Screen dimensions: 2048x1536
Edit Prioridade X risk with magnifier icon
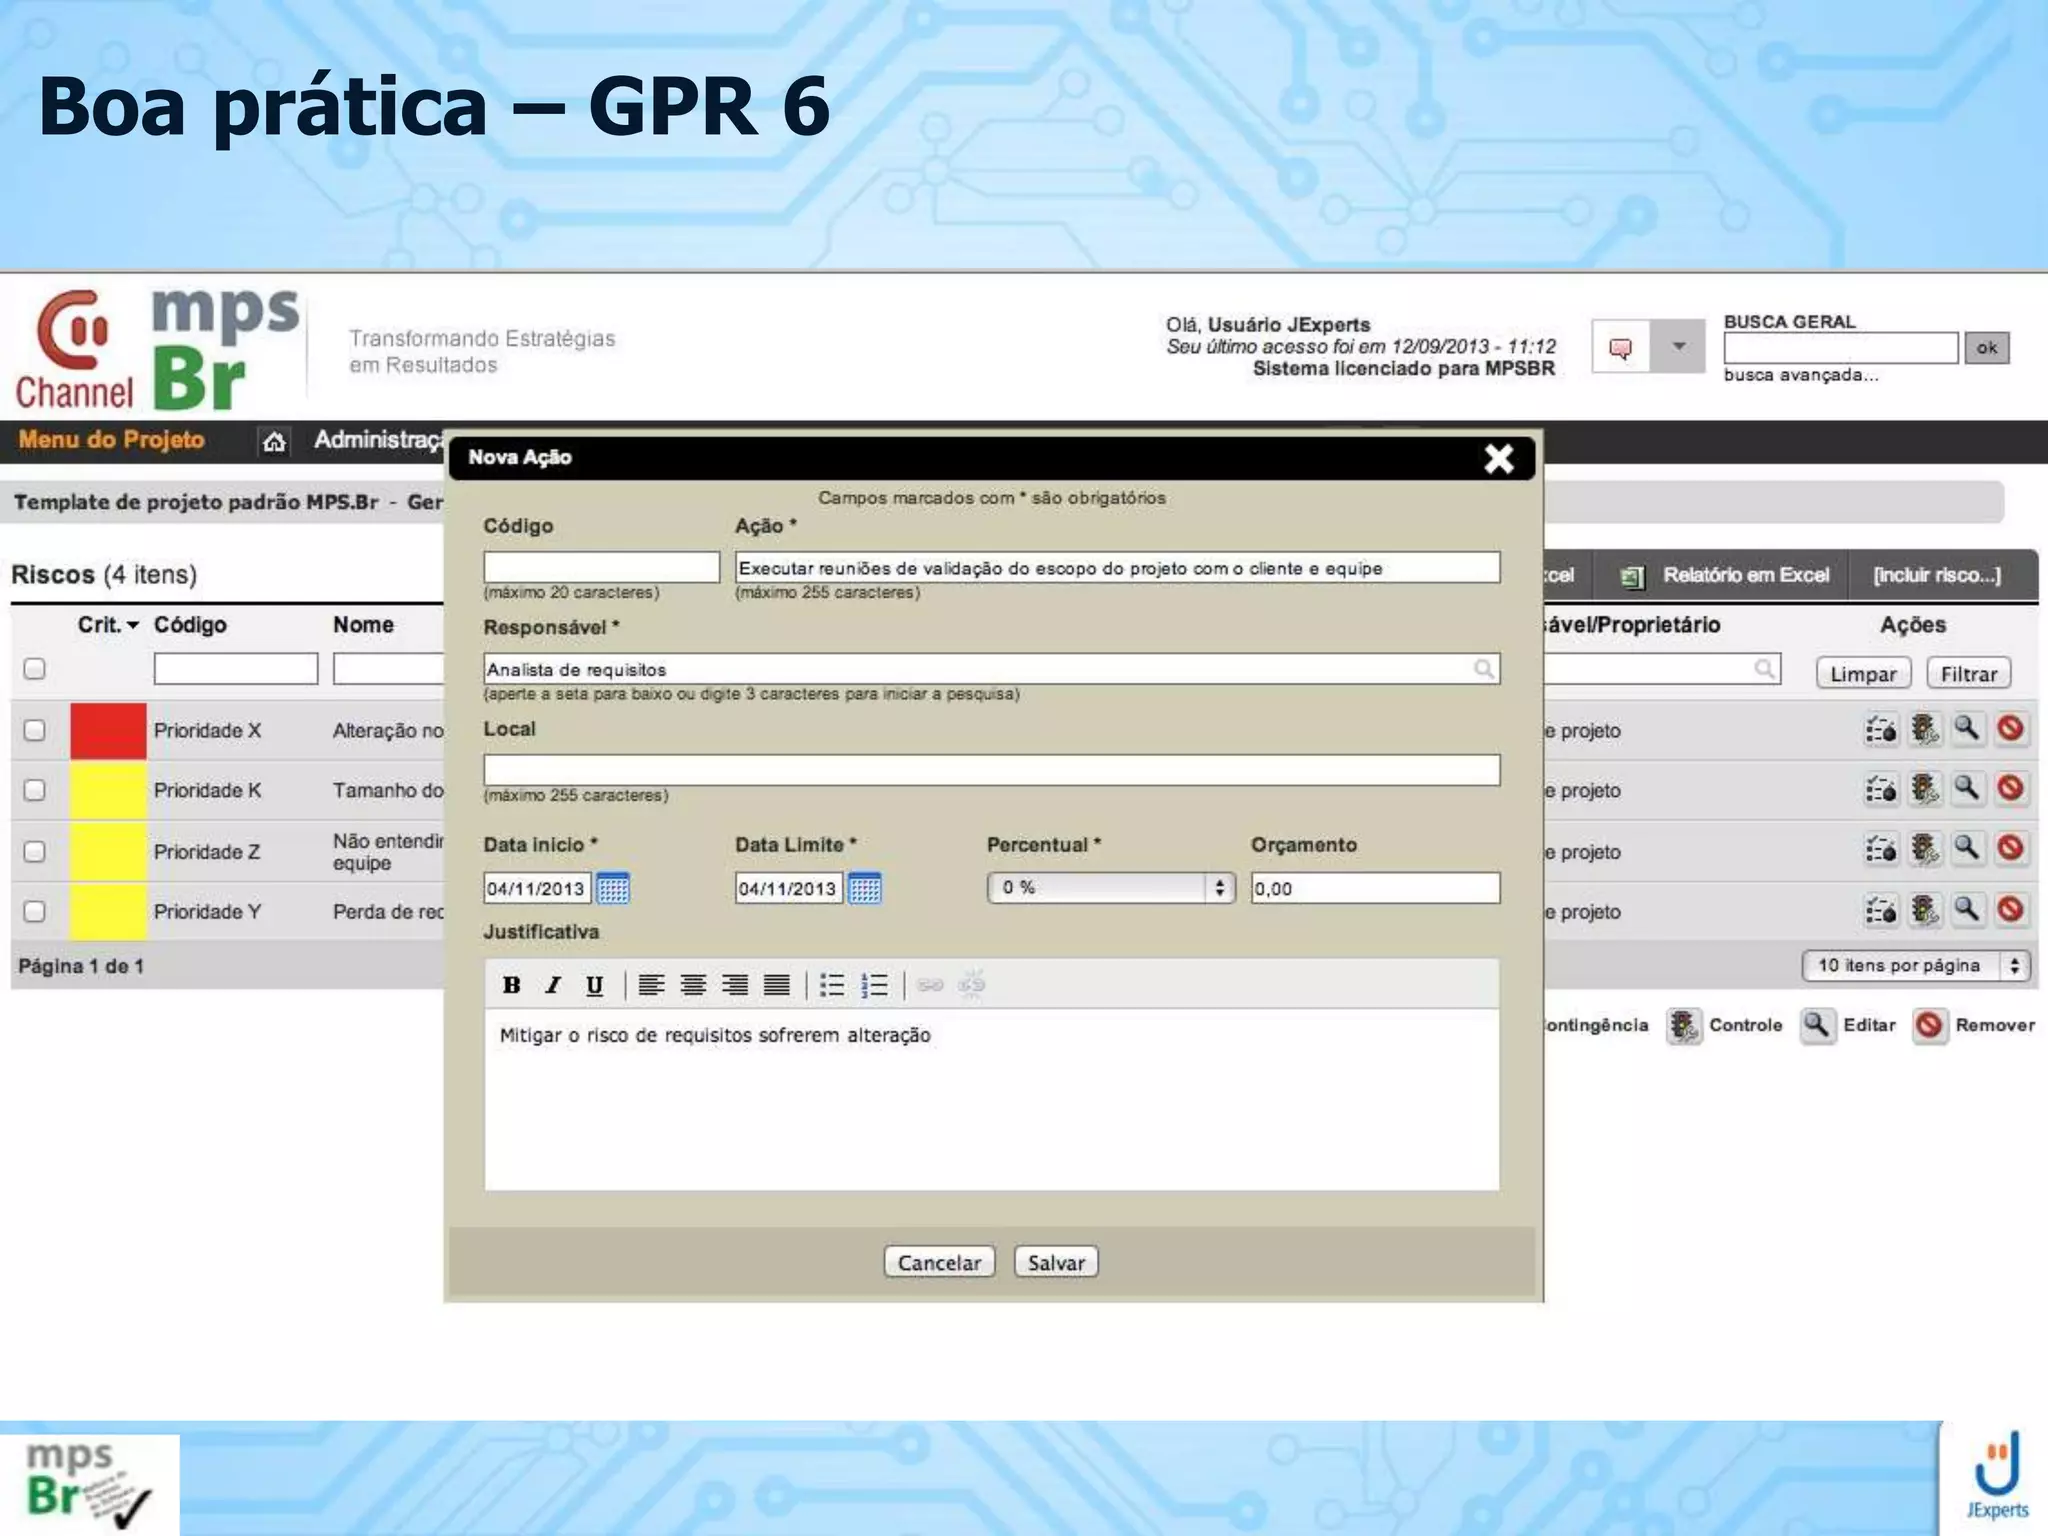point(1967,729)
